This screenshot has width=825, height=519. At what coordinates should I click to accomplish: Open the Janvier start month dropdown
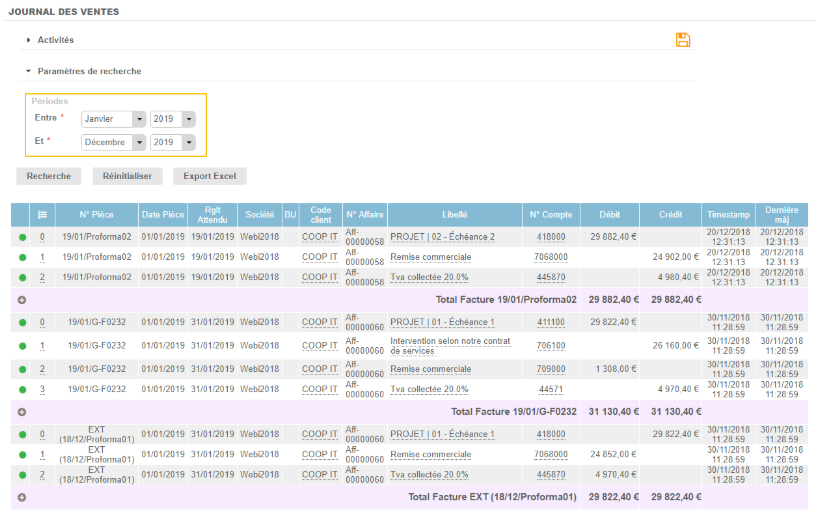click(113, 119)
